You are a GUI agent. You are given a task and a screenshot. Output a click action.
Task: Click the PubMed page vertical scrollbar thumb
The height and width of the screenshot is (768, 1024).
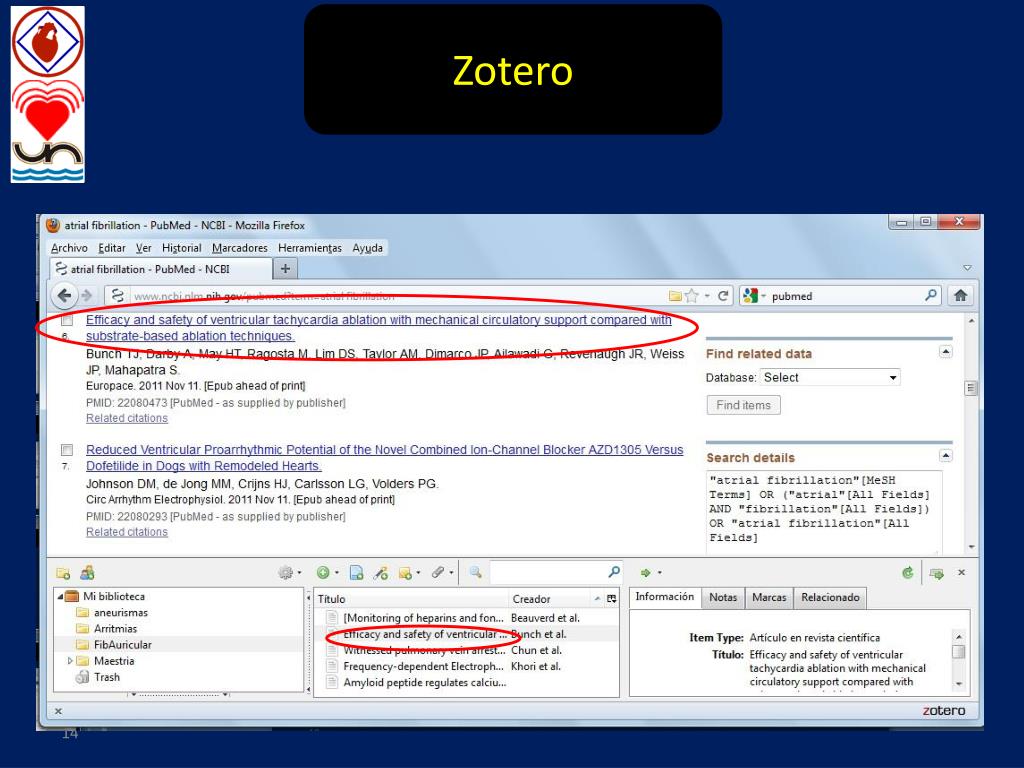(x=971, y=388)
